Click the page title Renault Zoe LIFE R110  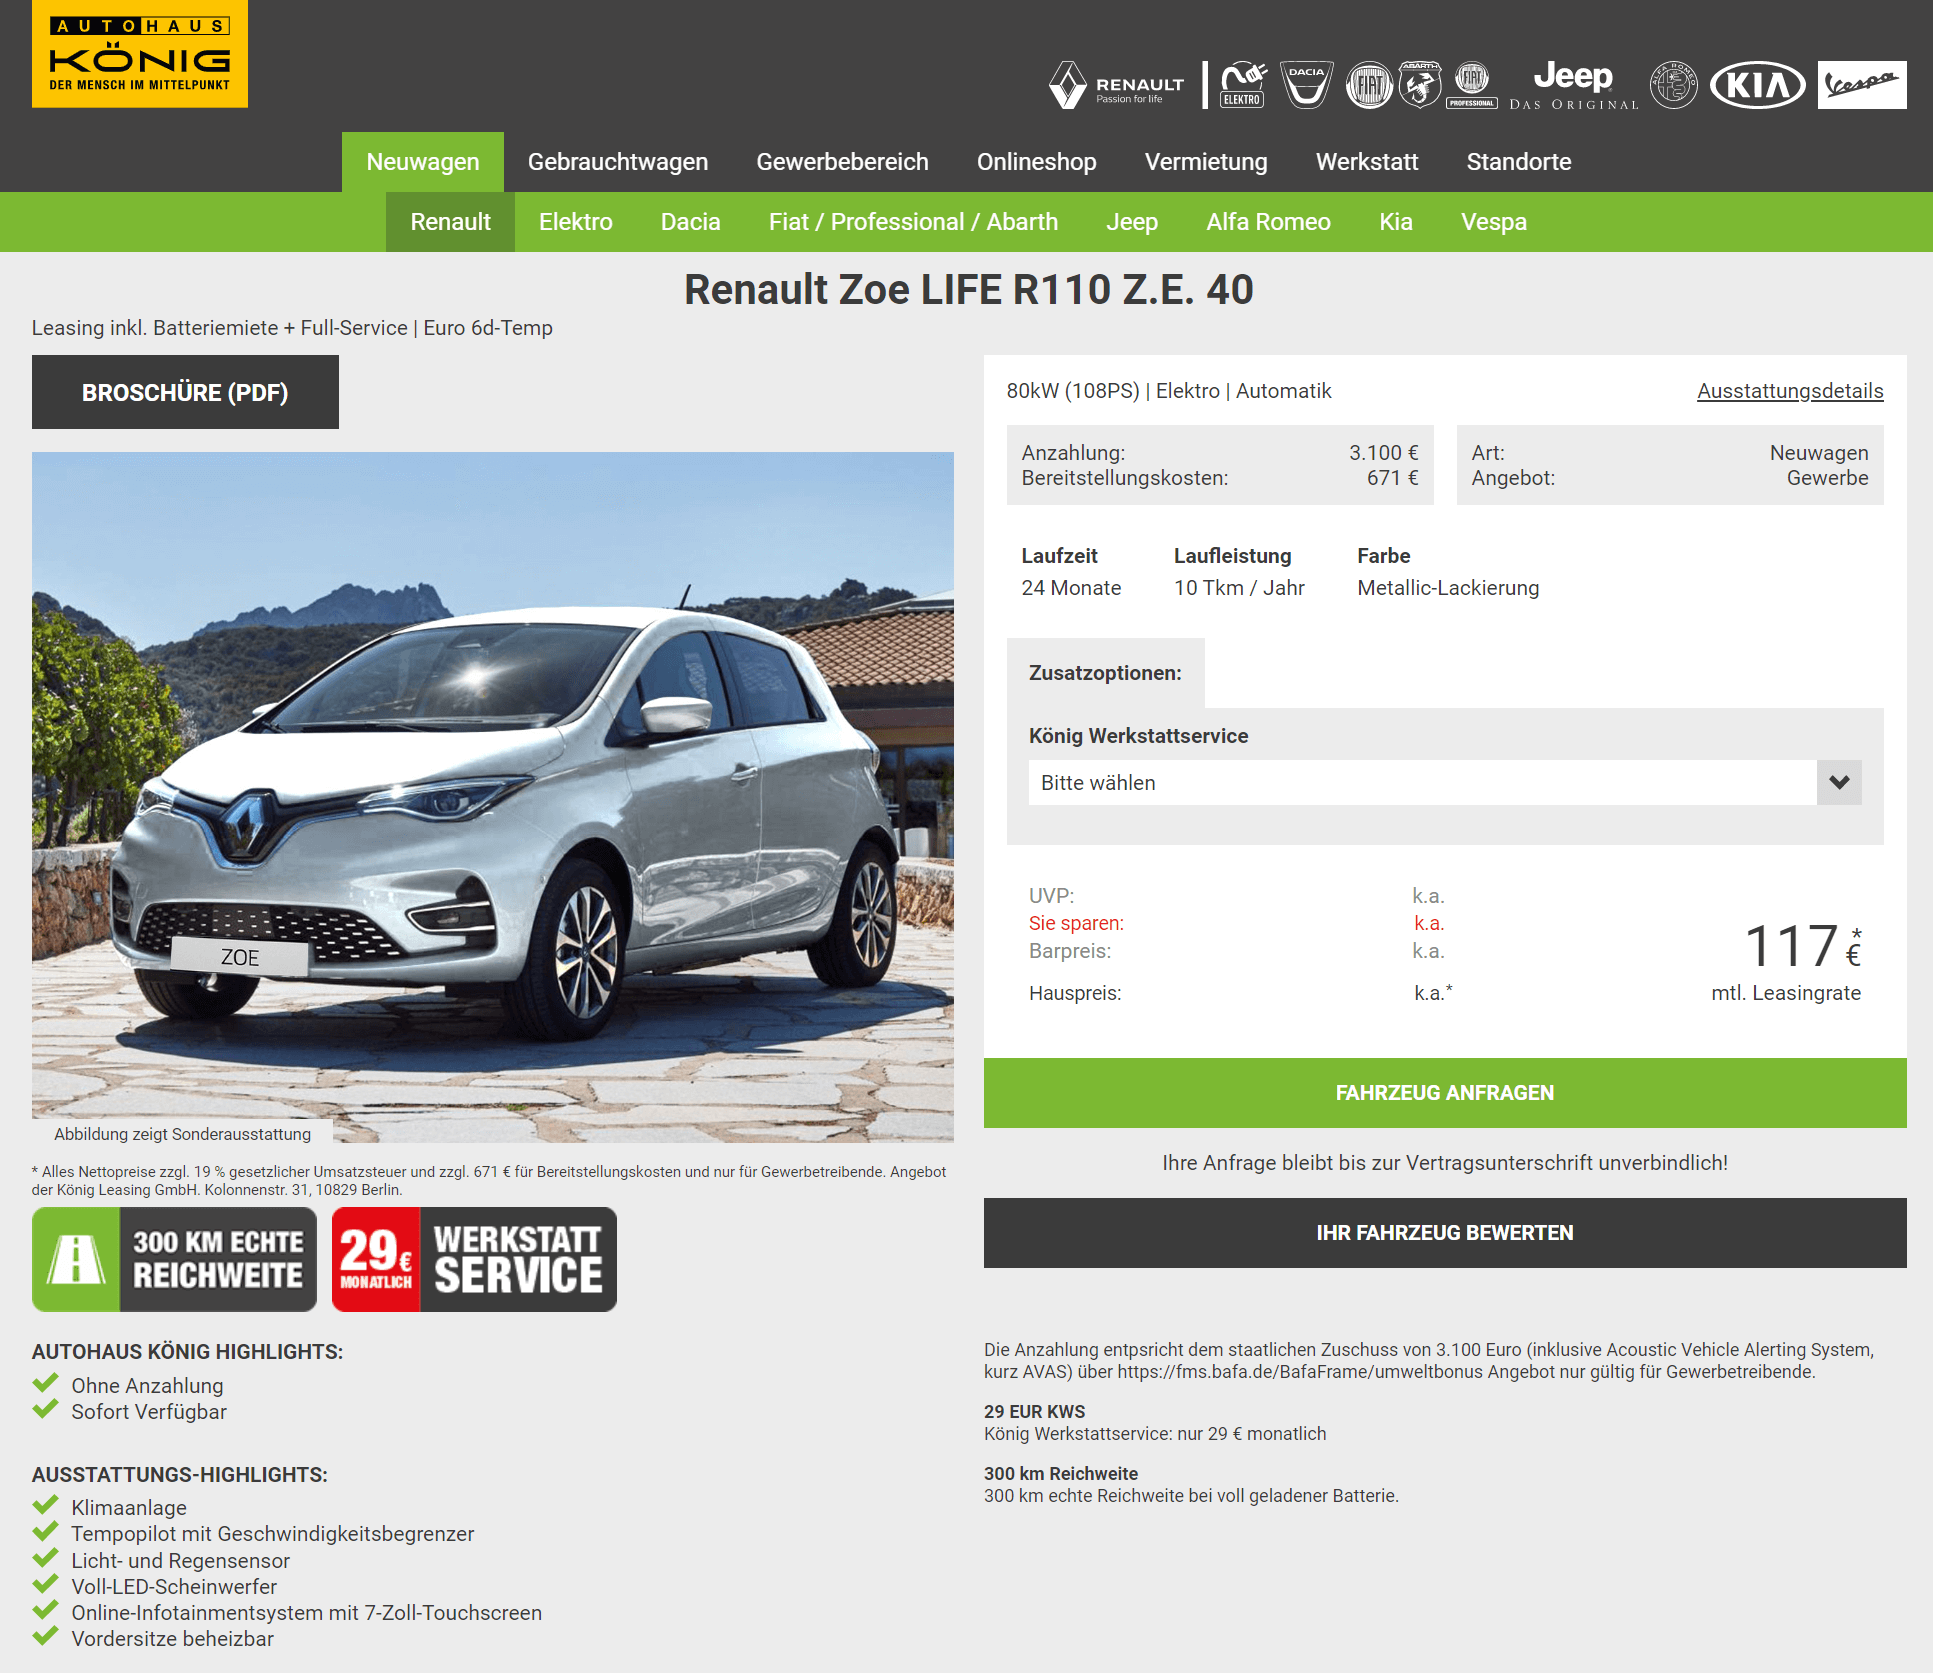coord(968,290)
